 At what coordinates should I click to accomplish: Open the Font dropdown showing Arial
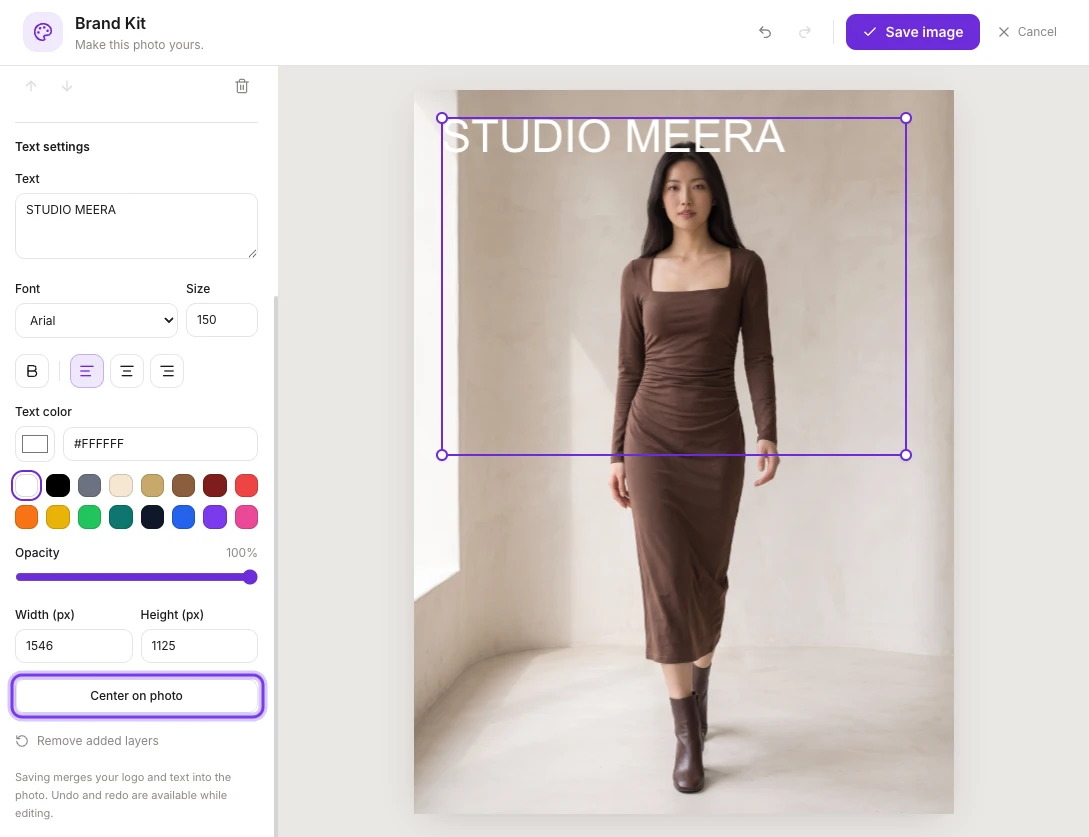coord(97,320)
